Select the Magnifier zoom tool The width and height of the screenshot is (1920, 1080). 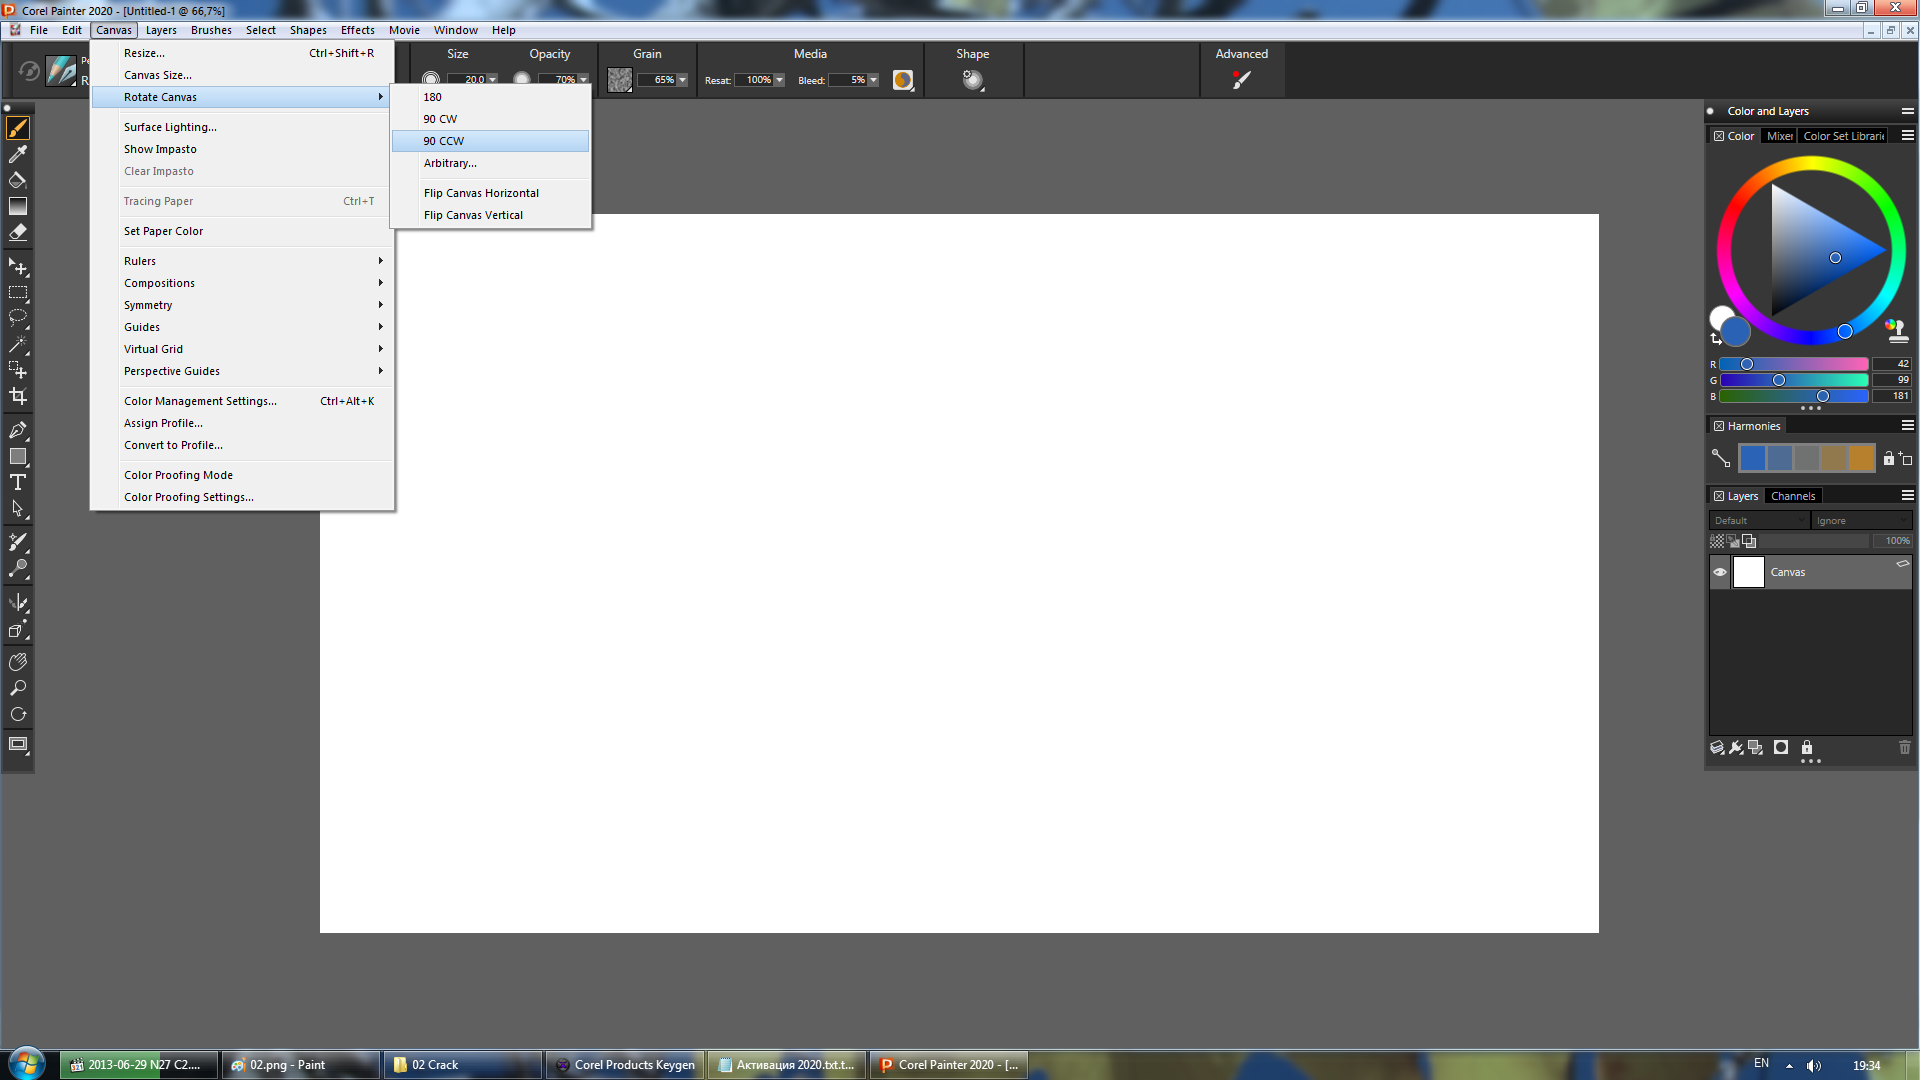[18, 688]
